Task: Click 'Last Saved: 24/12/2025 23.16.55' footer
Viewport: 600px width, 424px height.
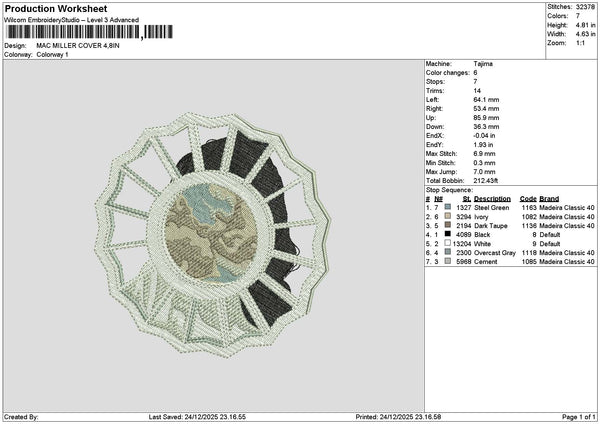Action: click(x=197, y=417)
